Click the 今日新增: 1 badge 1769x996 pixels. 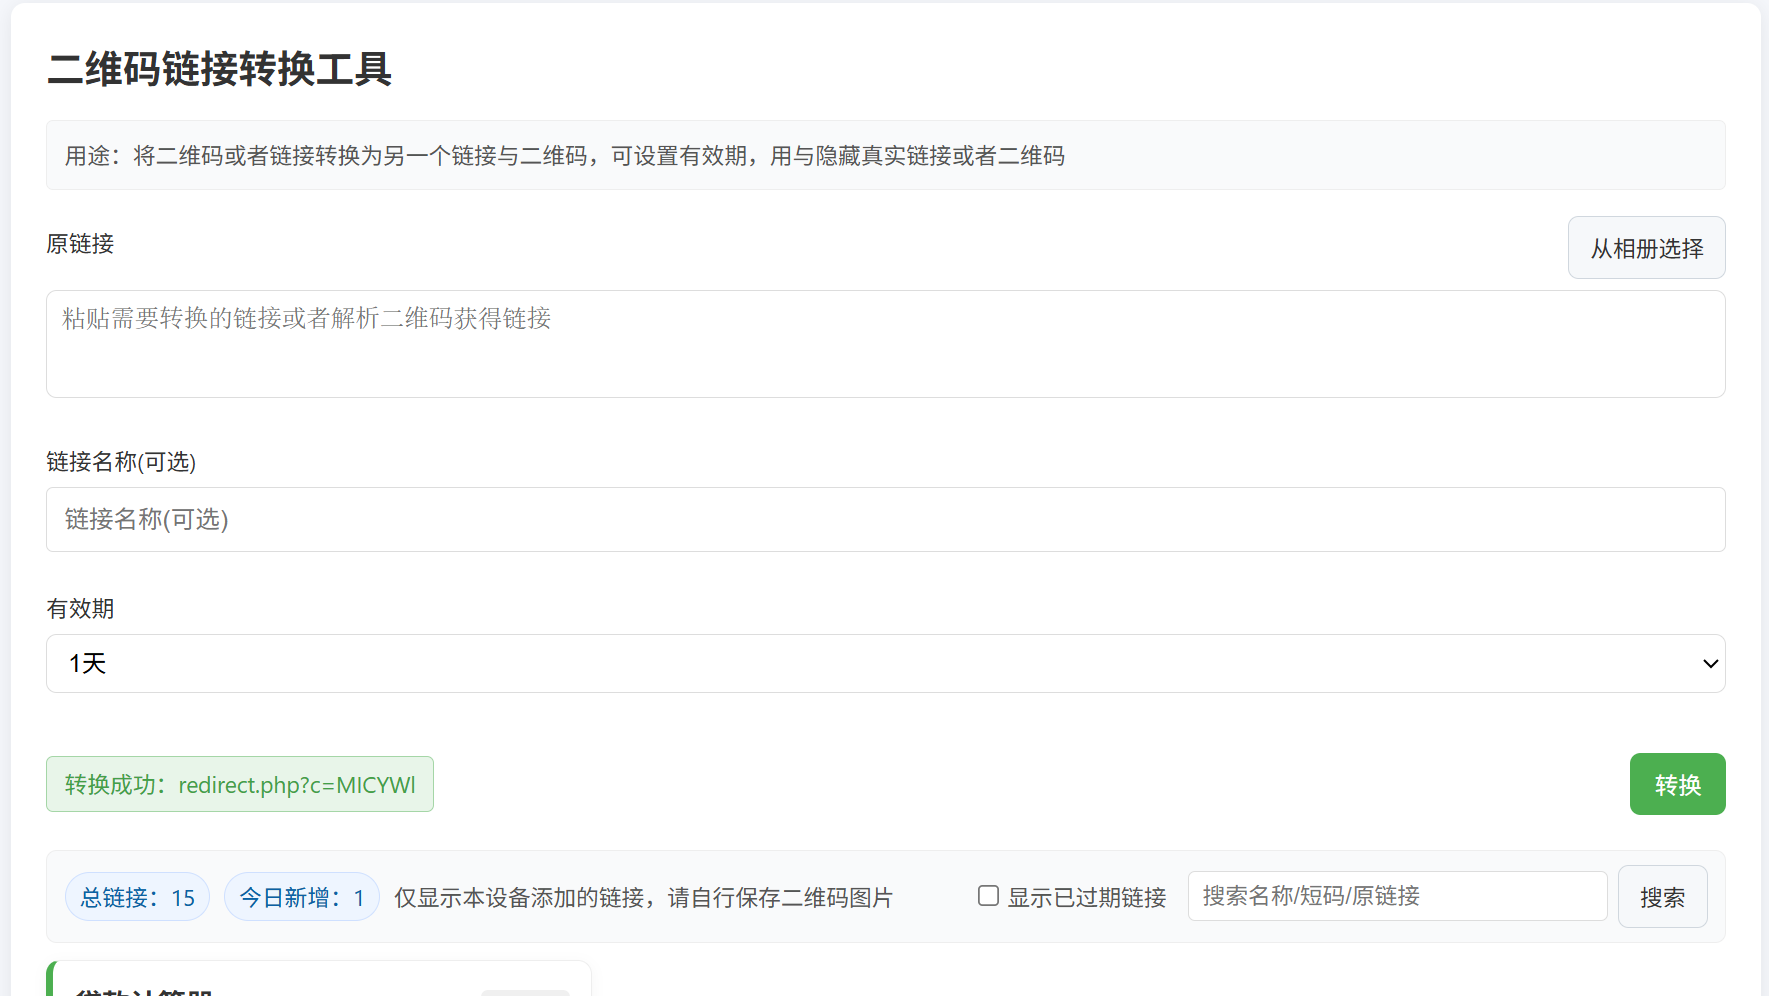click(x=301, y=897)
